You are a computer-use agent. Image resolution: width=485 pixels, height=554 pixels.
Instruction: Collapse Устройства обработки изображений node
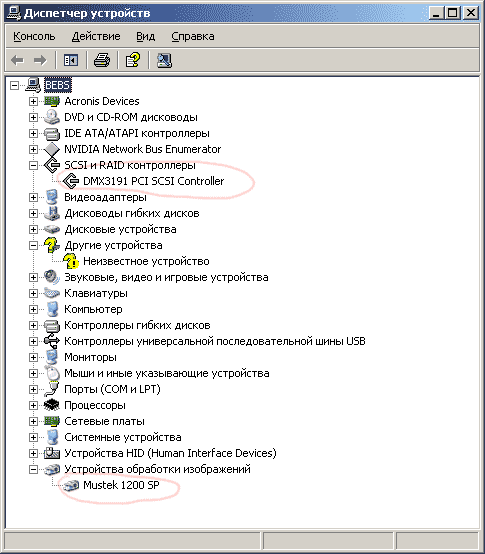[33, 470]
